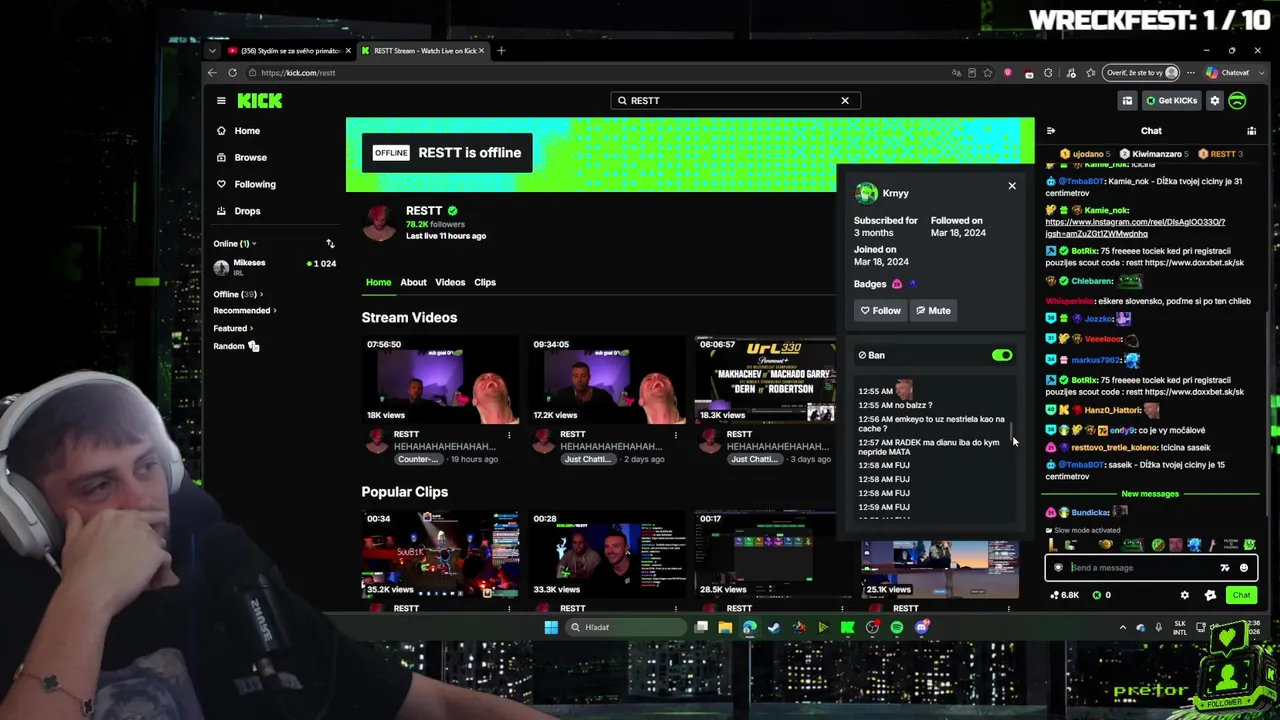Click the RESTT search field
This screenshot has width=1280, height=720.
point(735,100)
